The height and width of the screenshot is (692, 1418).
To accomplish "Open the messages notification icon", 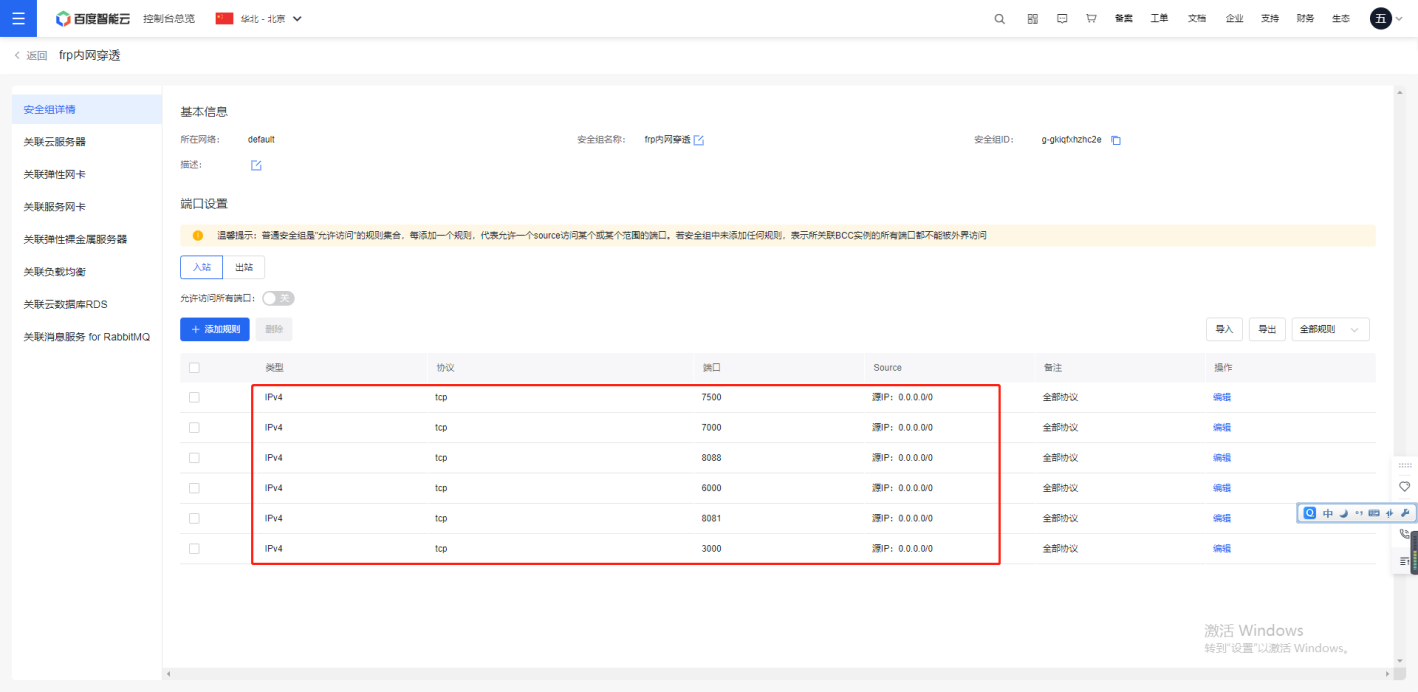I will pos(1062,19).
